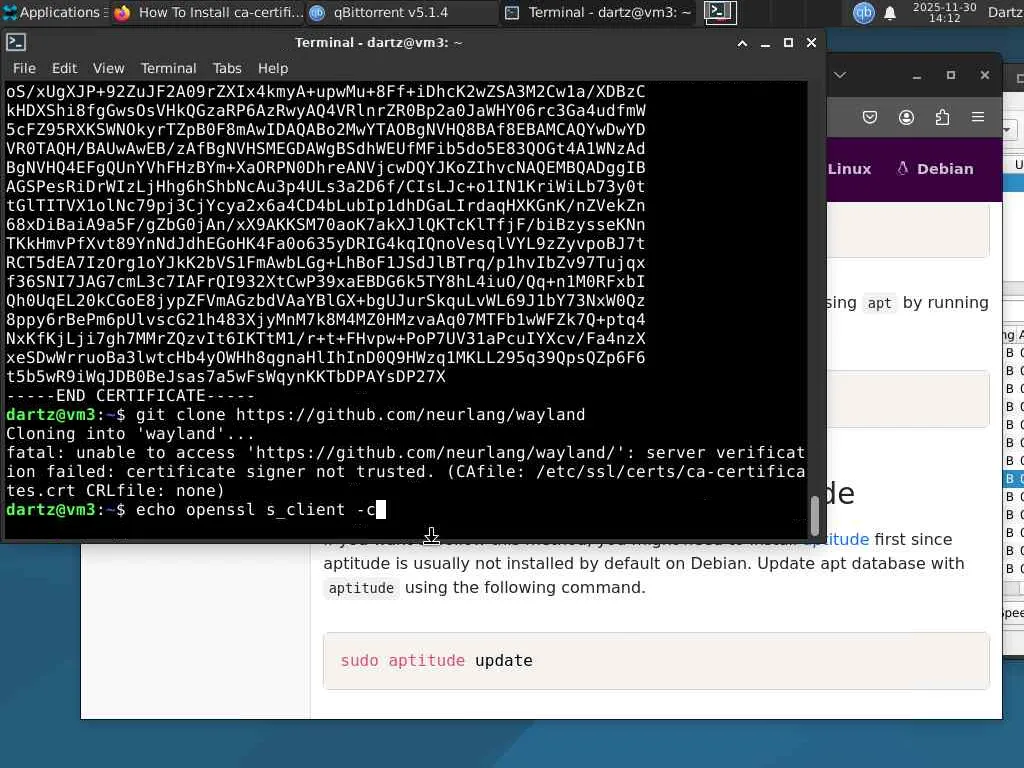1024x768 pixels.
Task: Open the Terminal menu in menu bar
Action: point(168,68)
